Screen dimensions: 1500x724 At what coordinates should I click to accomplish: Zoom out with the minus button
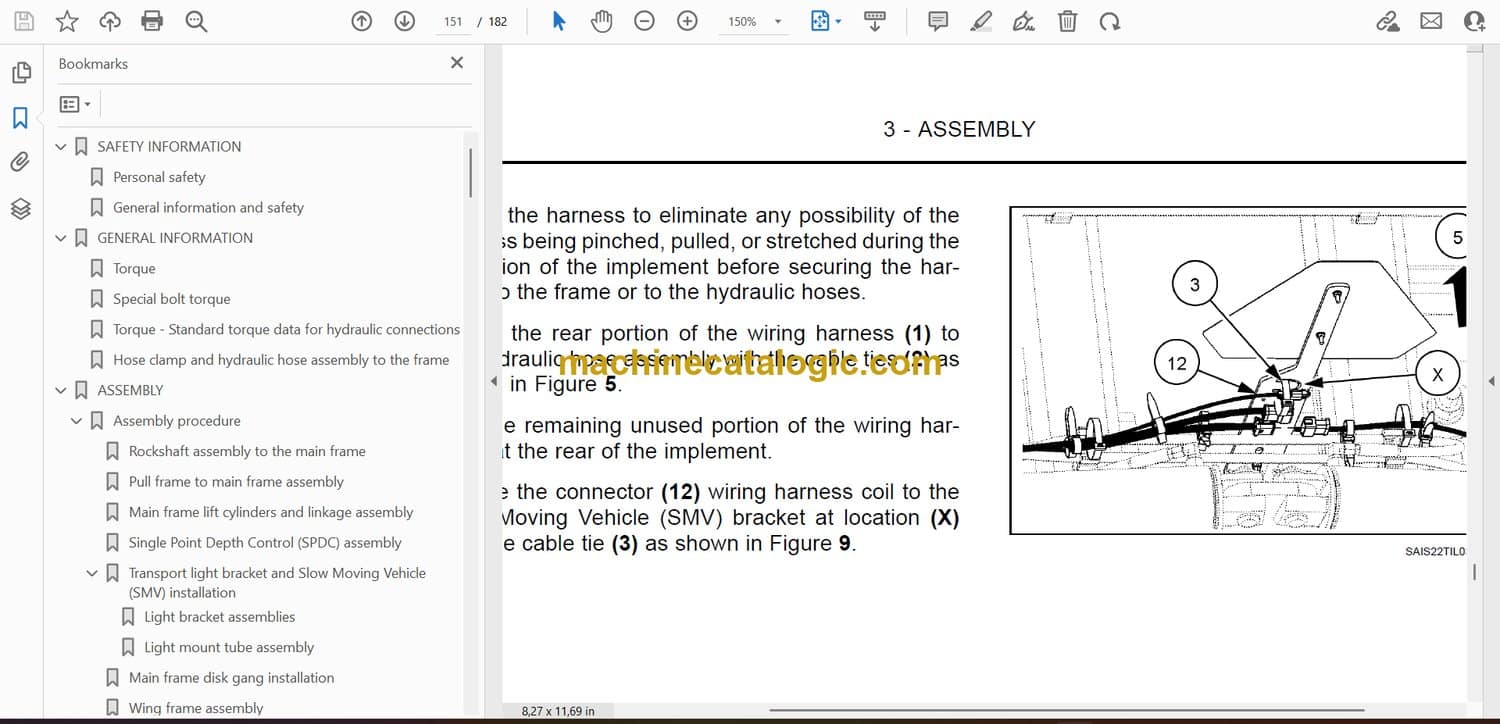tap(645, 21)
